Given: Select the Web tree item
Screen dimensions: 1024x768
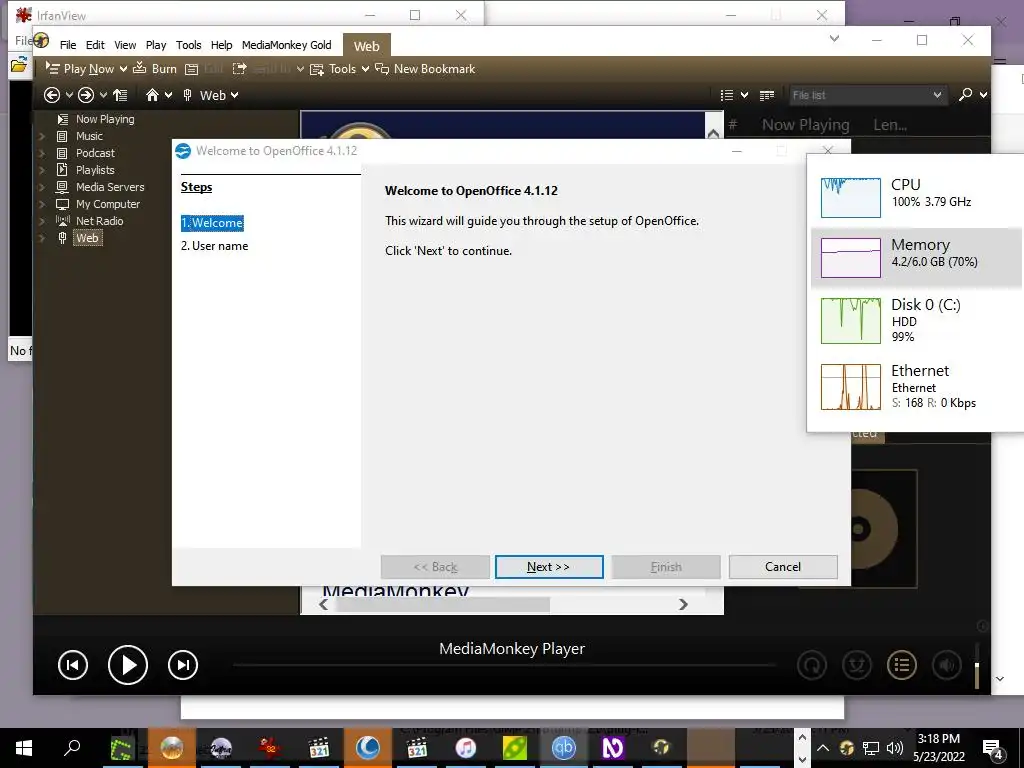Looking at the screenshot, I should (x=87, y=238).
